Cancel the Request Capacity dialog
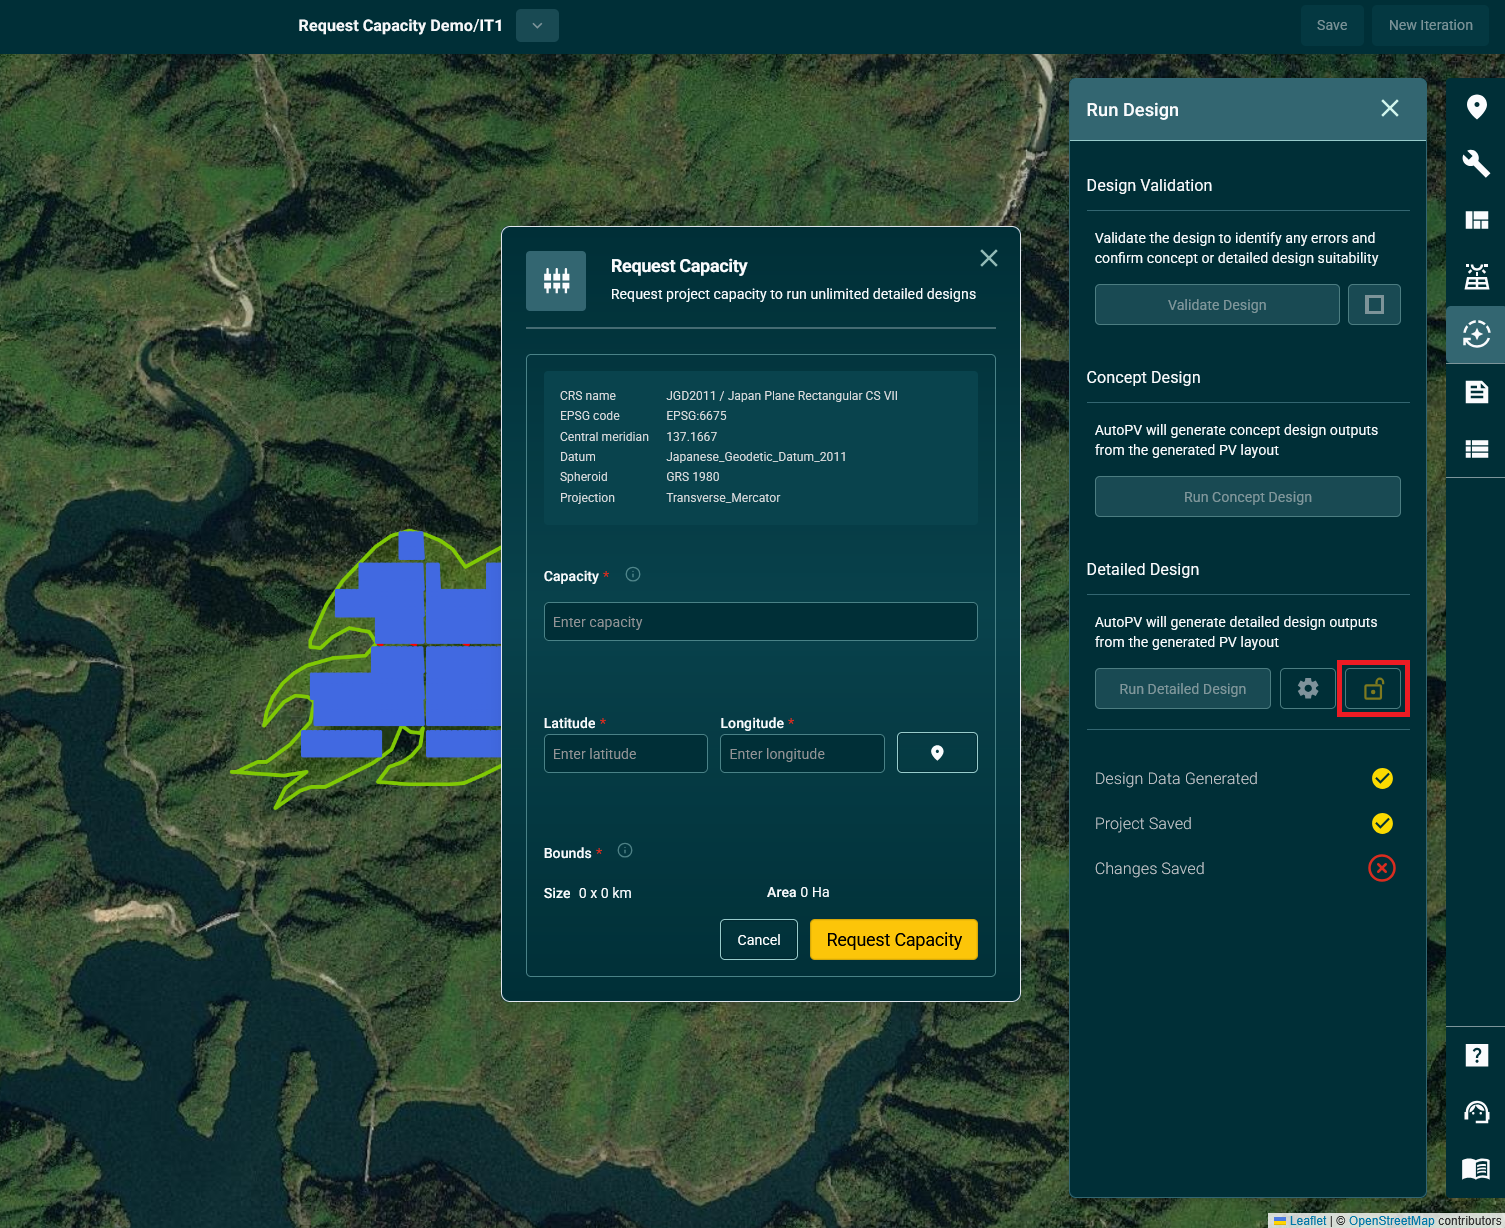 coord(758,940)
